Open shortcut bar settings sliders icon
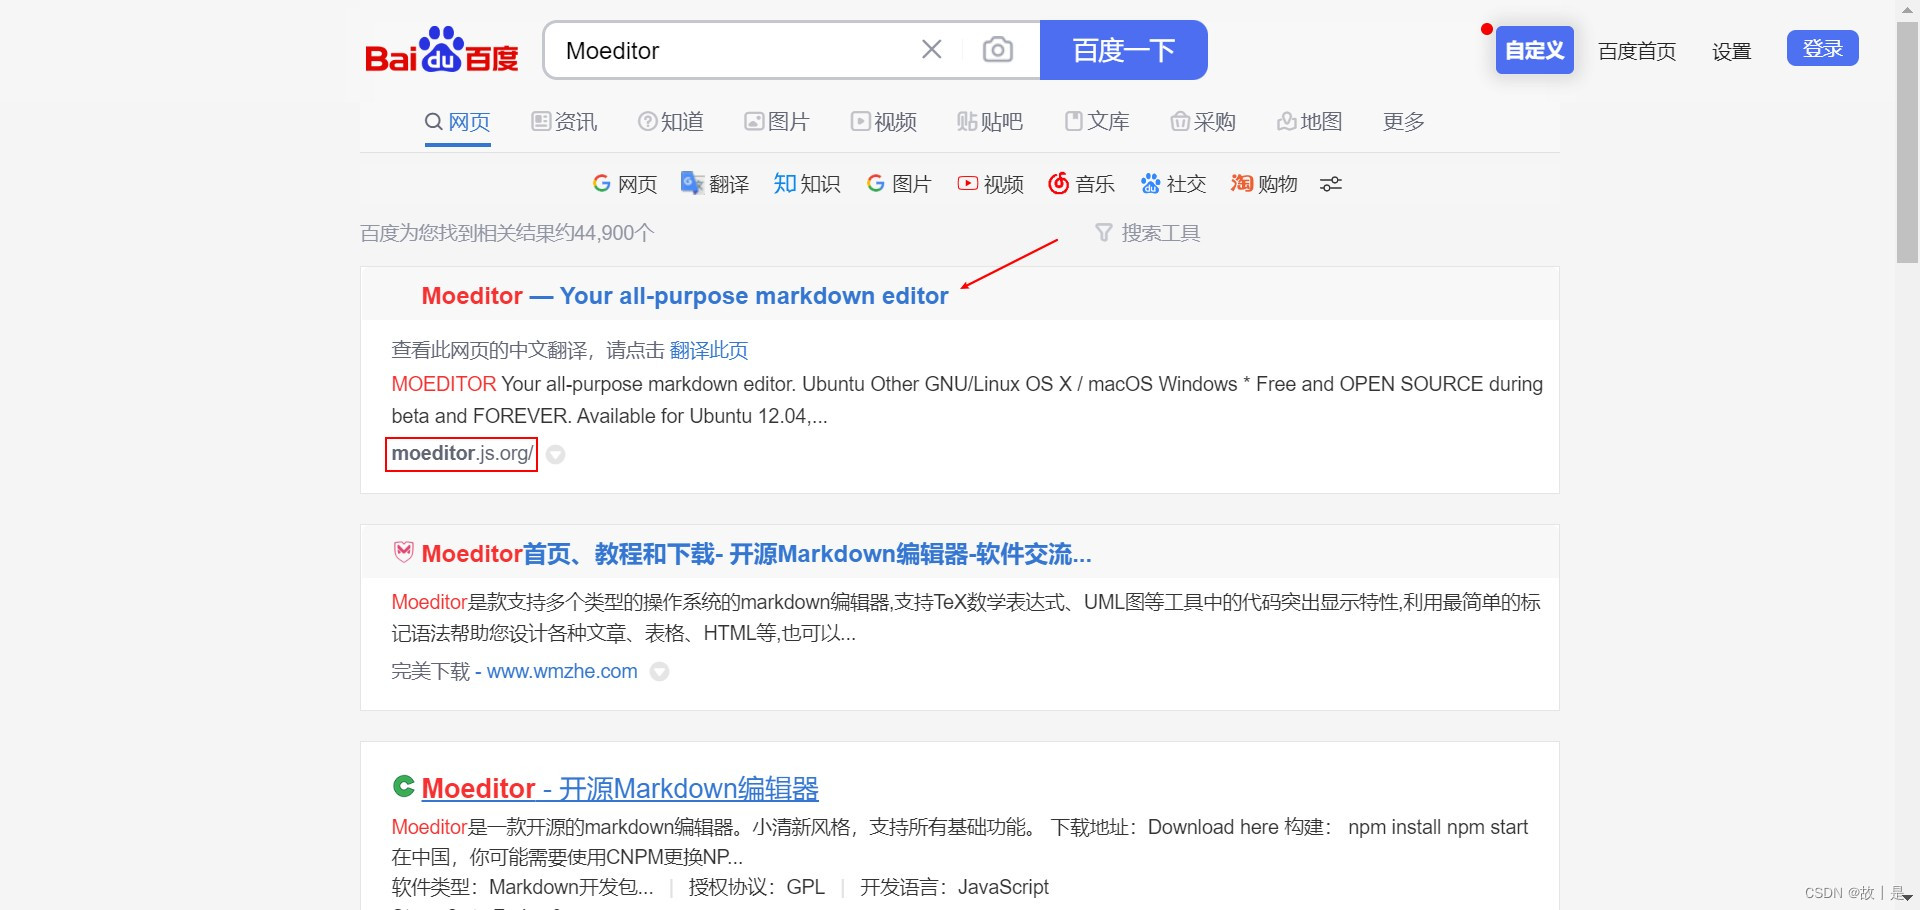The height and width of the screenshot is (910, 1920). click(x=1331, y=184)
